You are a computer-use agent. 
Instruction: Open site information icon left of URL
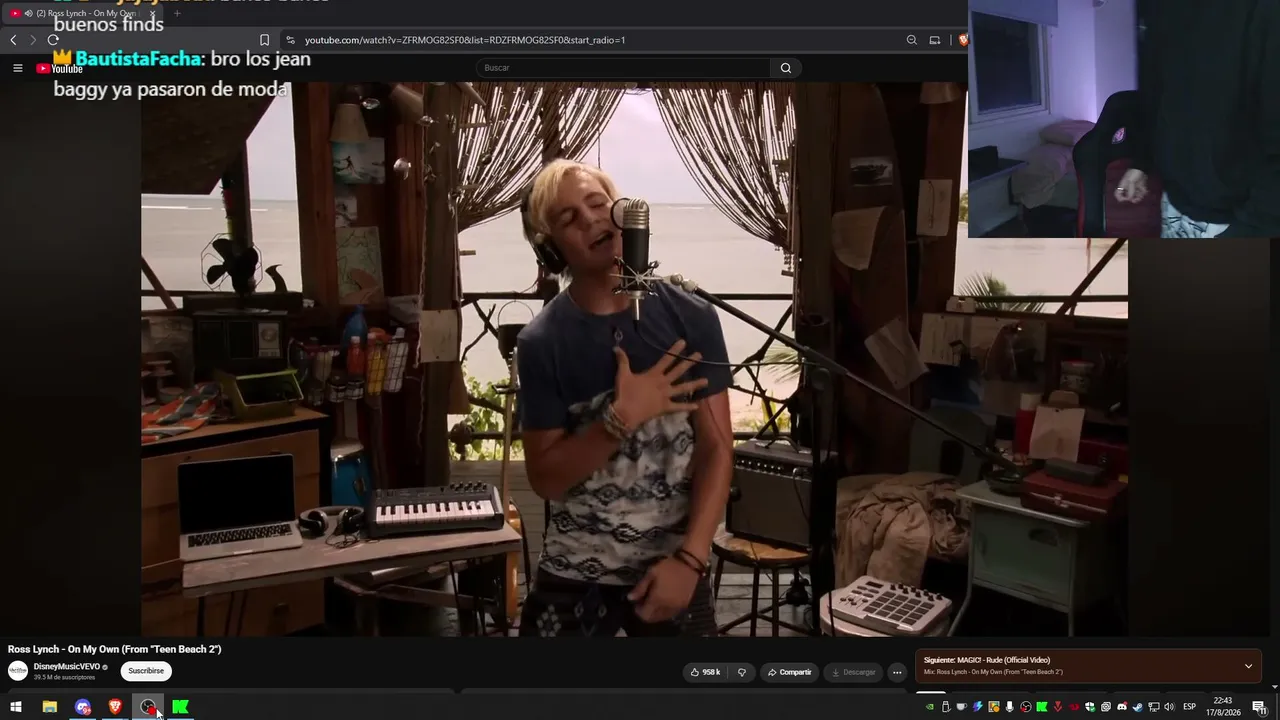(290, 40)
